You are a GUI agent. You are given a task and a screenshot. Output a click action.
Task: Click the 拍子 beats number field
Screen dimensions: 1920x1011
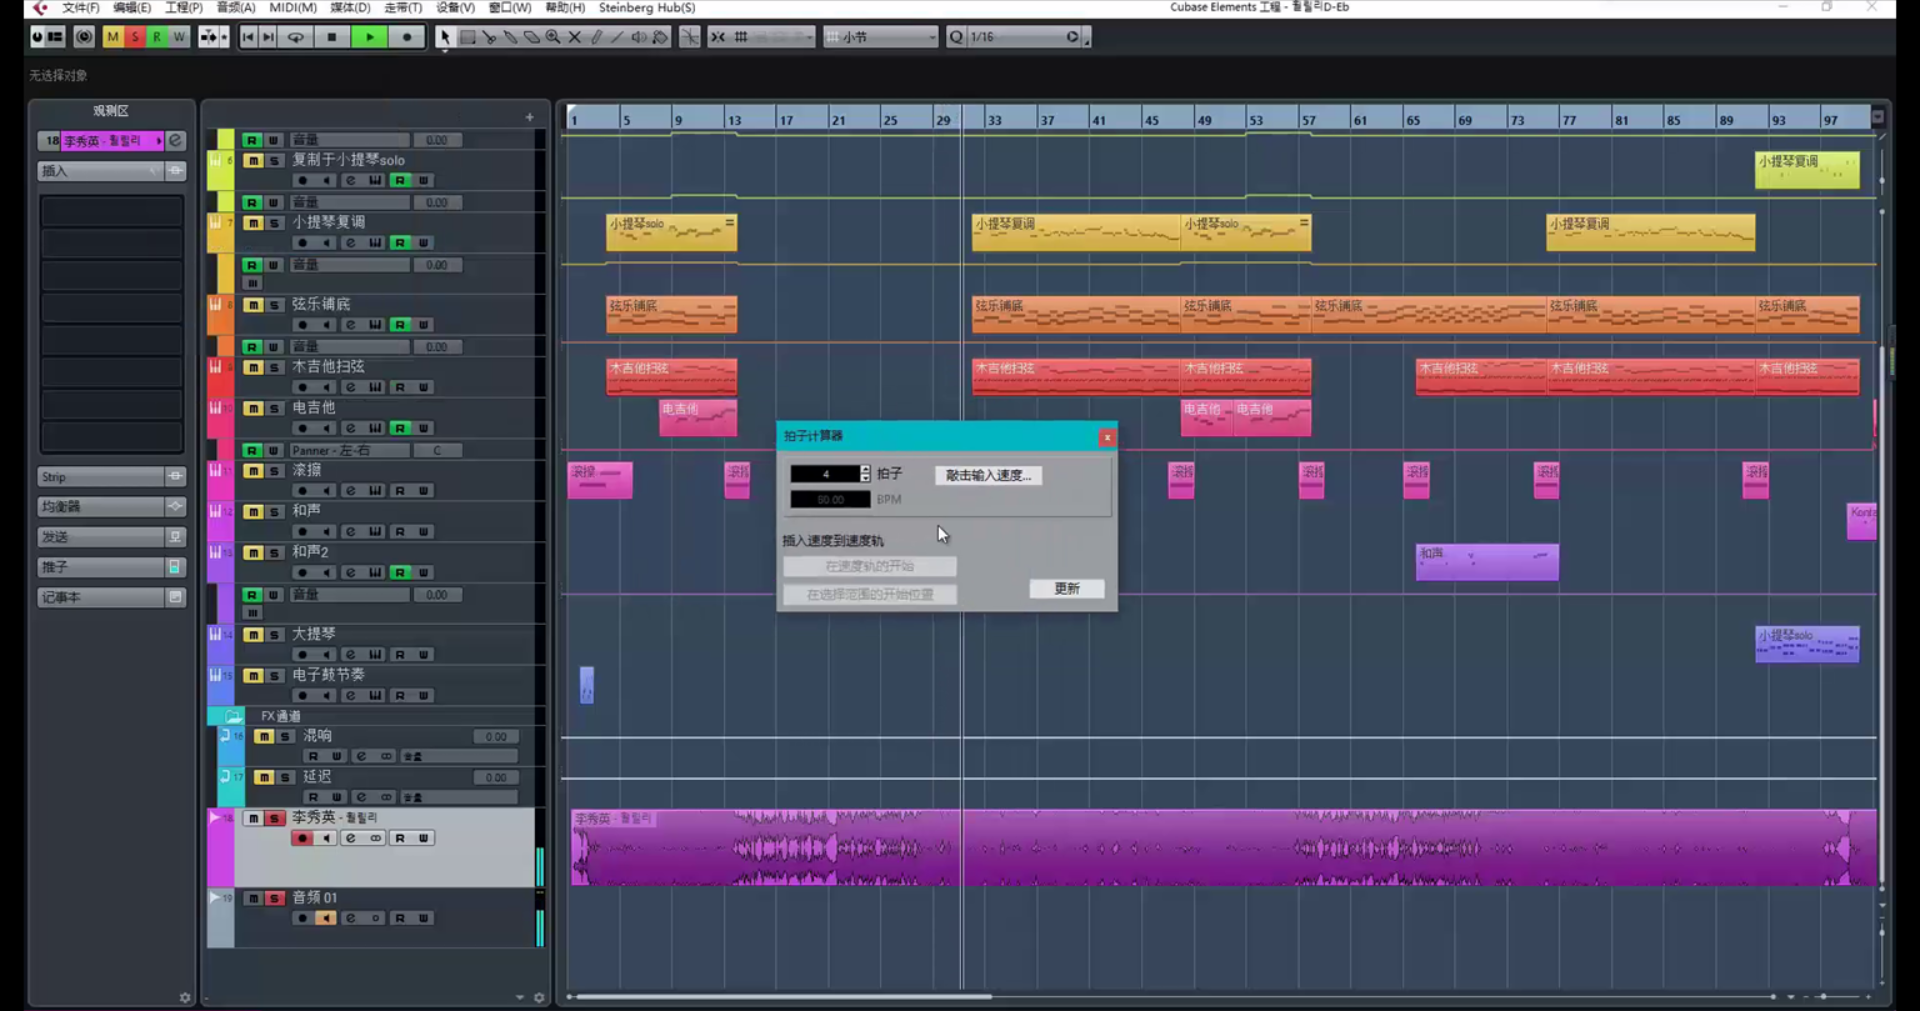(x=825, y=474)
